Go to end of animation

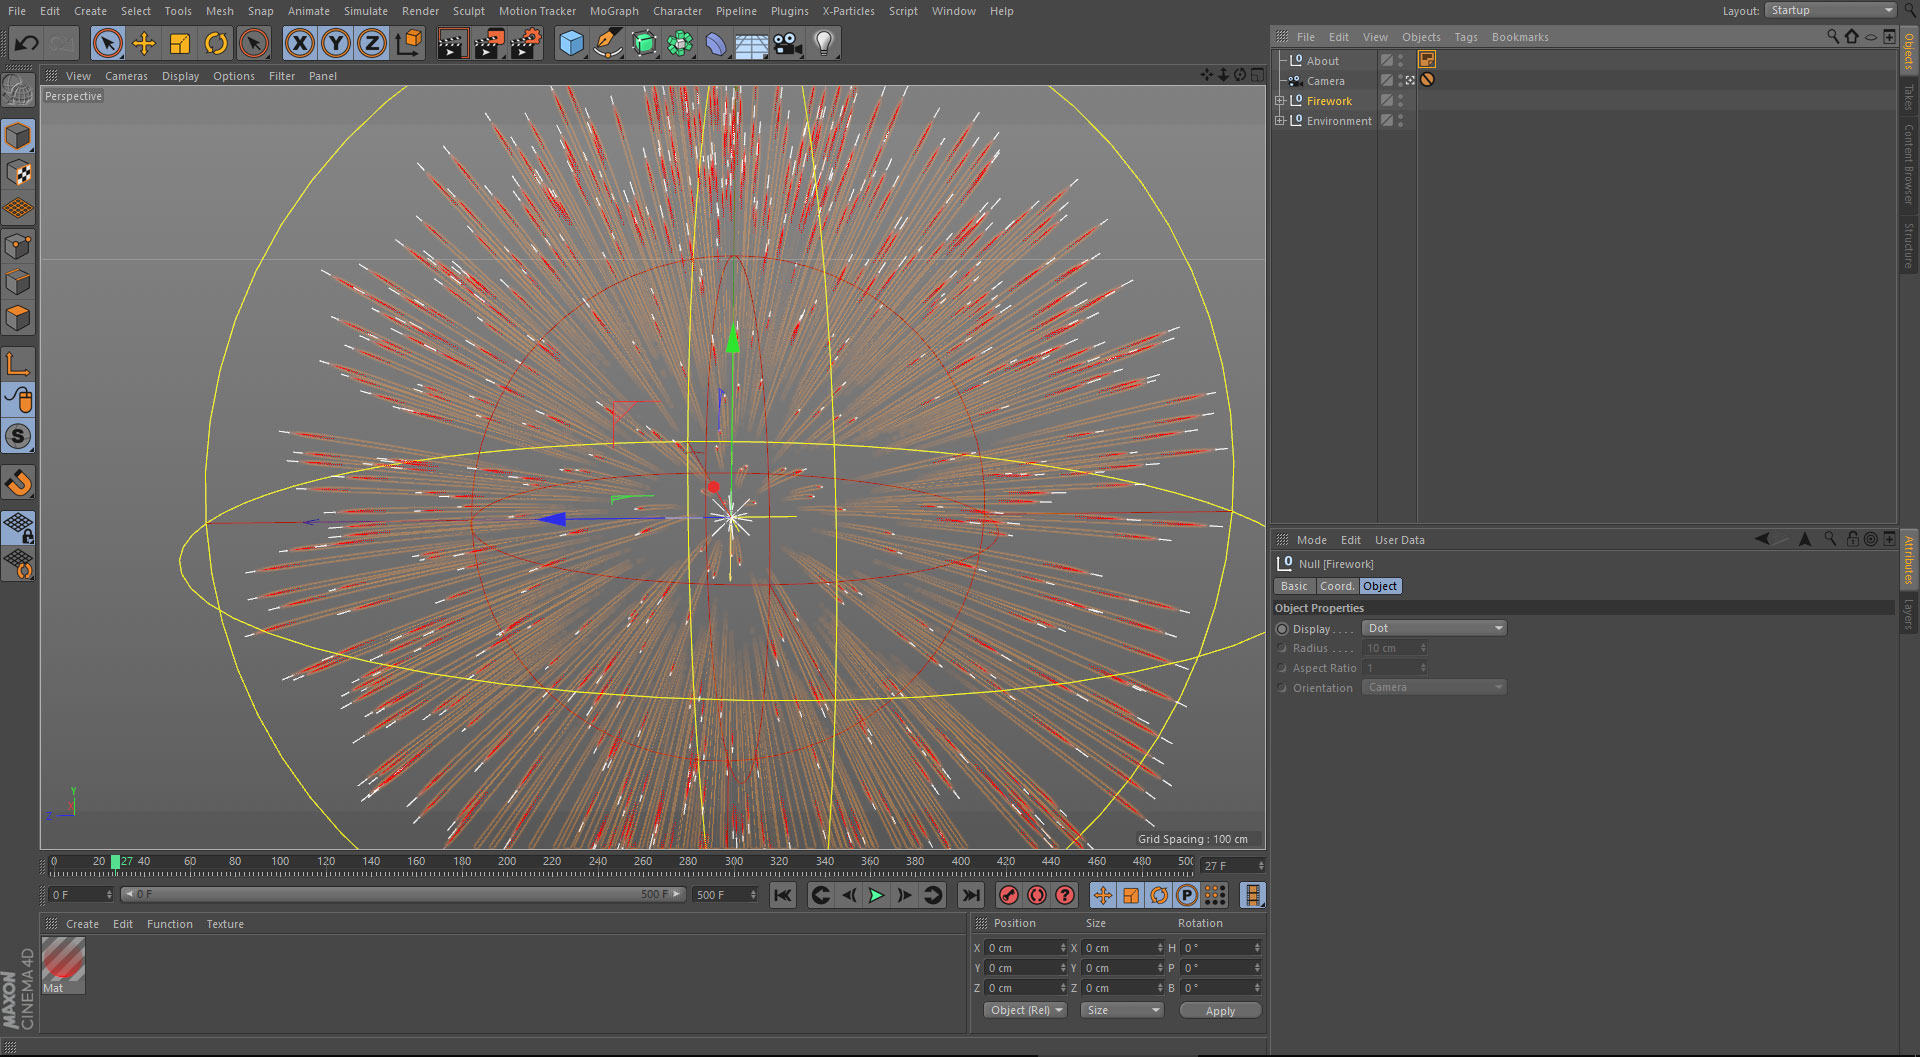coord(970,895)
